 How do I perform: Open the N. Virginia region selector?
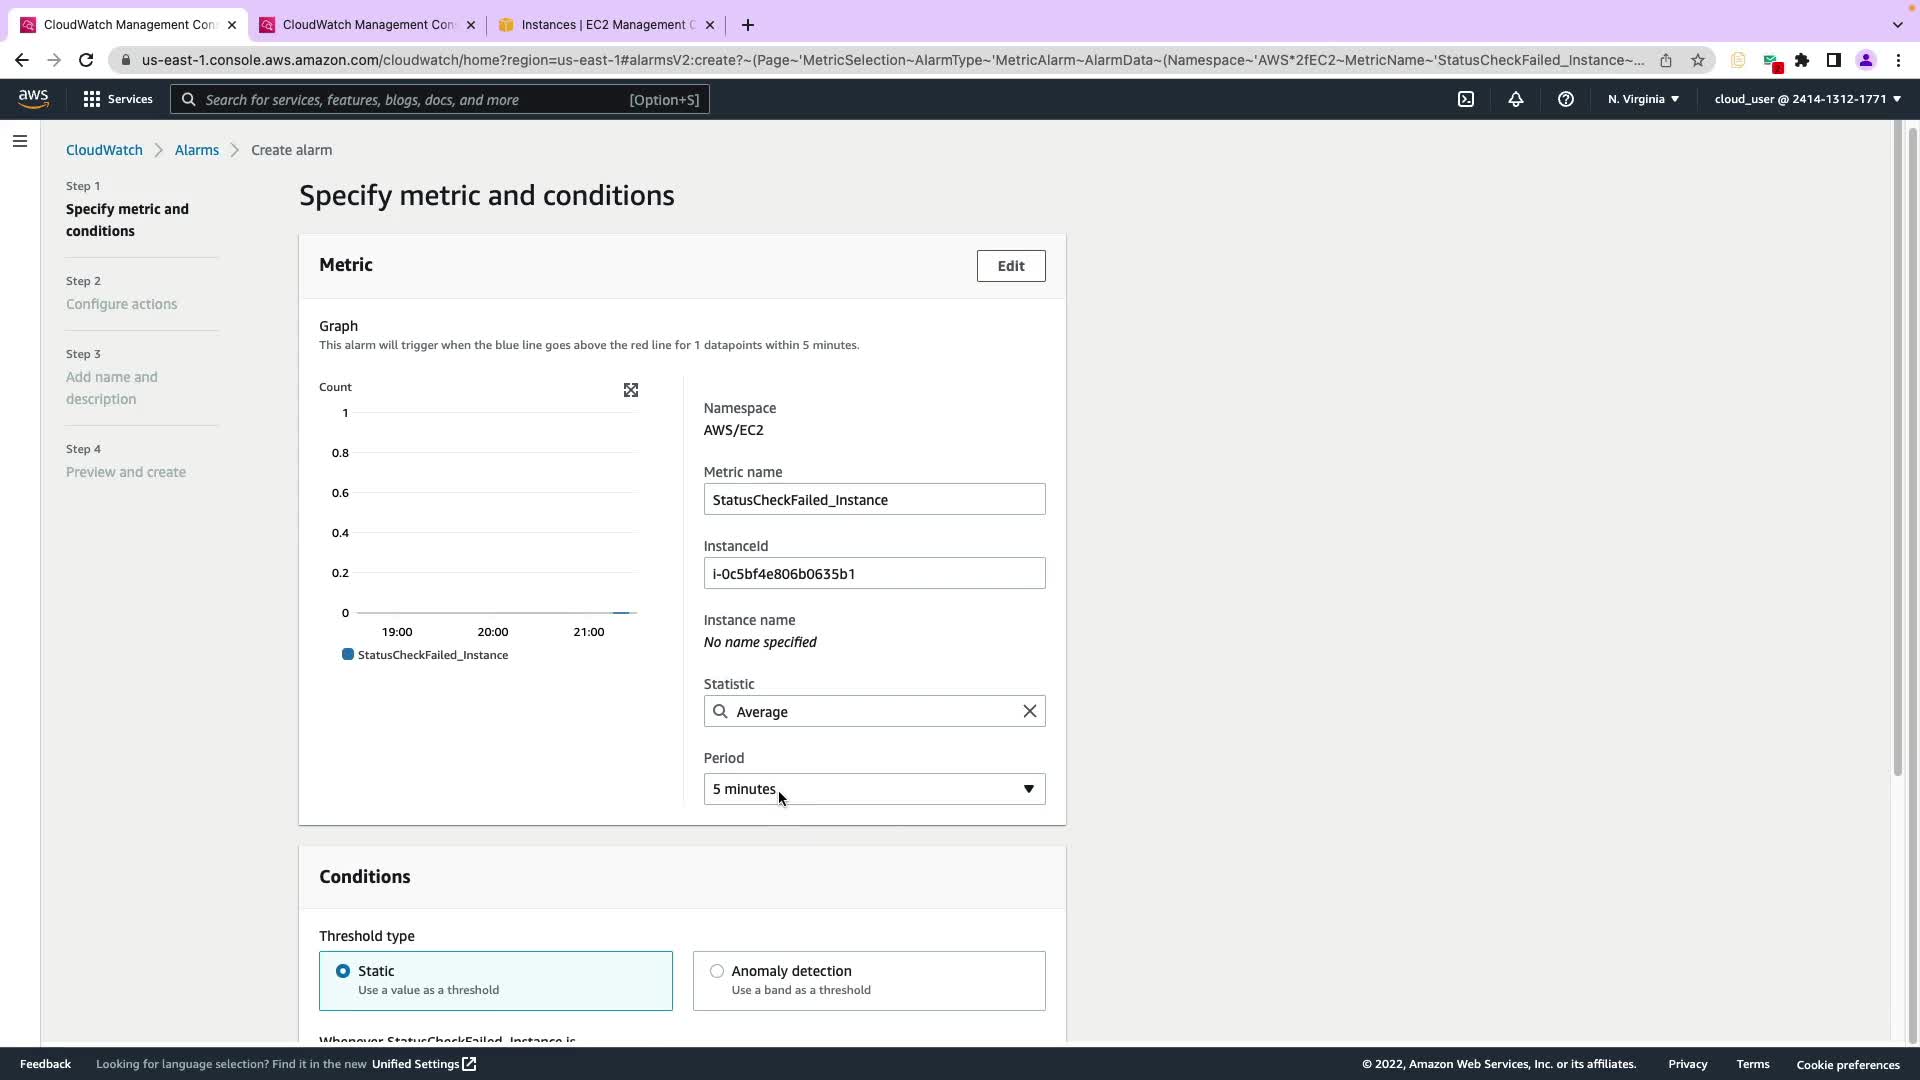click(x=1642, y=99)
